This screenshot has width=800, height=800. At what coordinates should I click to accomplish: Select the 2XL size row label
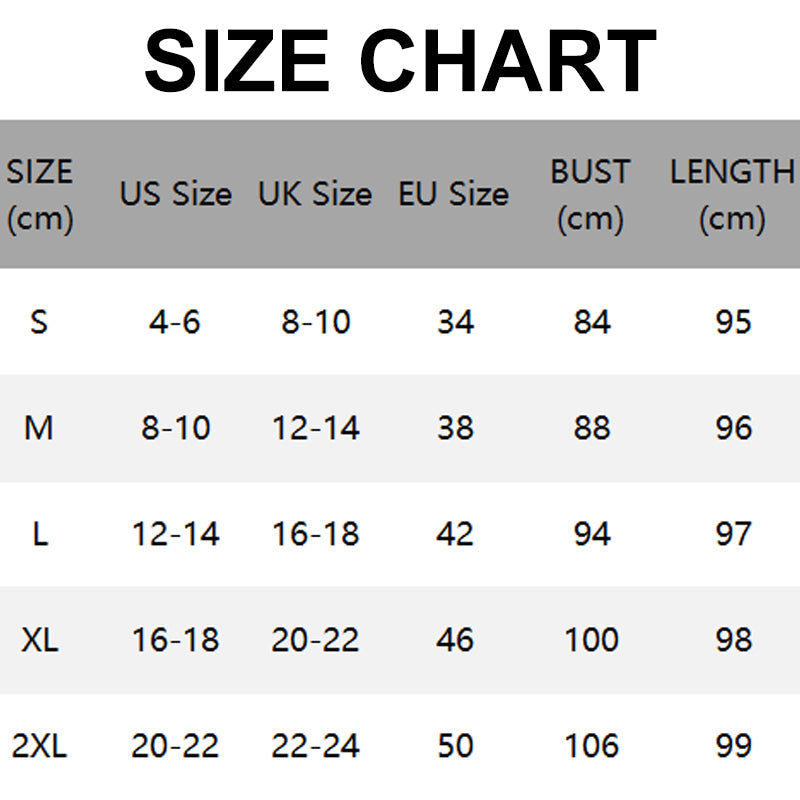click(40, 746)
